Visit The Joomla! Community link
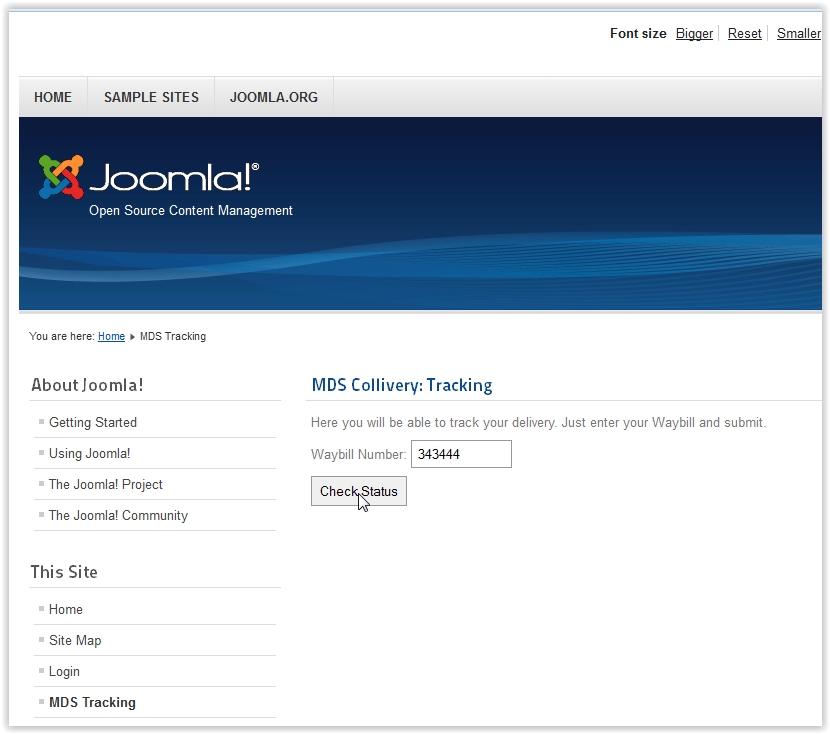 point(118,515)
